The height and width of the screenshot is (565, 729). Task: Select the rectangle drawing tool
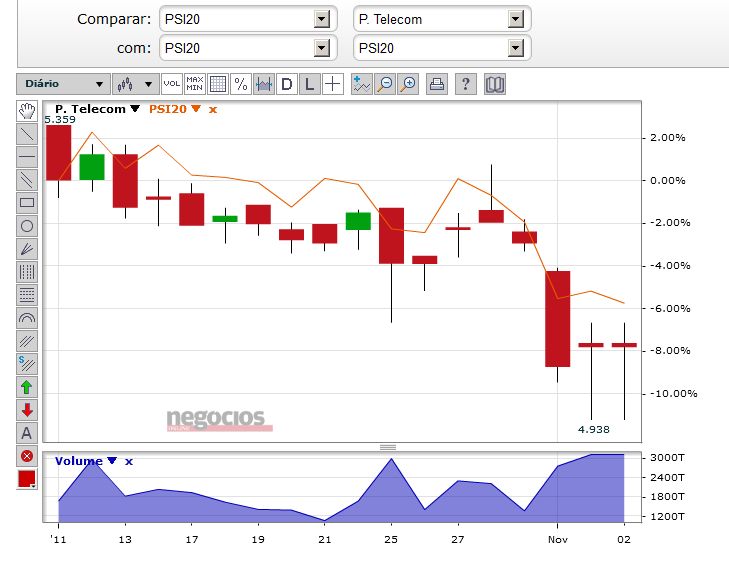coord(27,203)
